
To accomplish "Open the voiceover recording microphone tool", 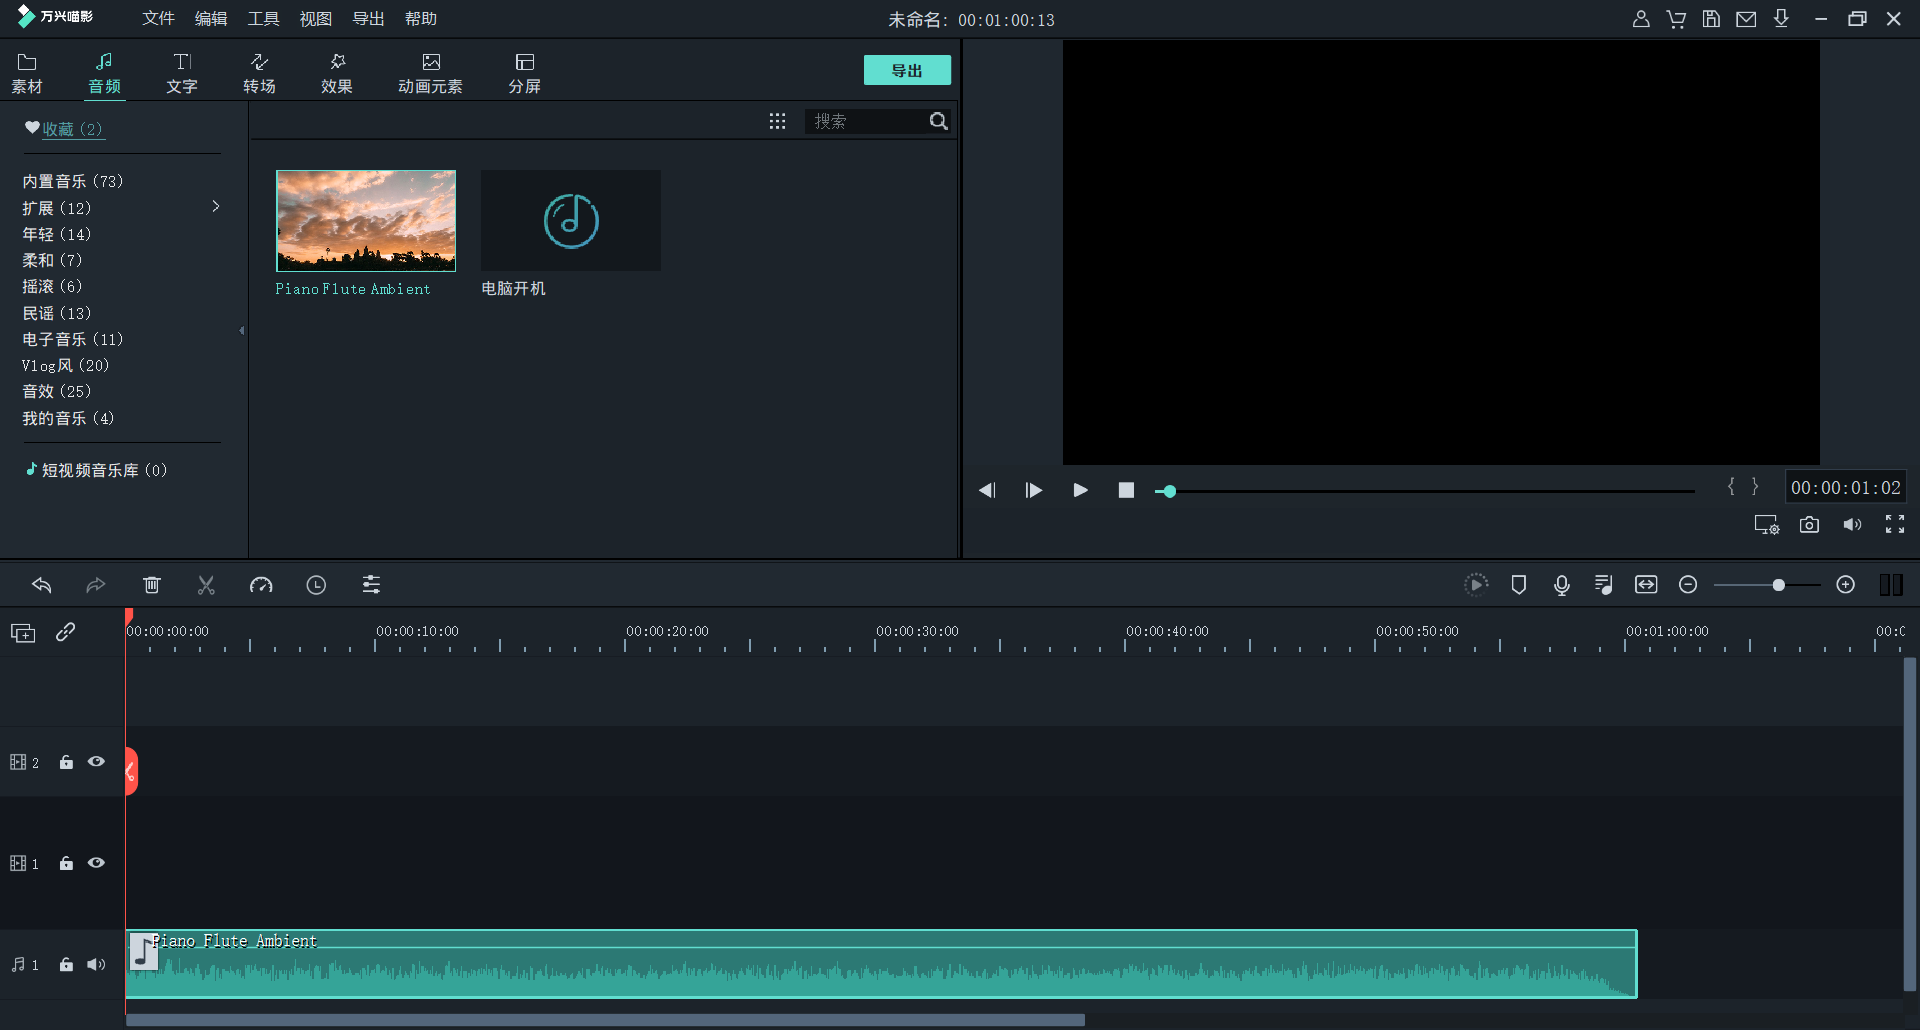I will pyautogui.click(x=1562, y=585).
